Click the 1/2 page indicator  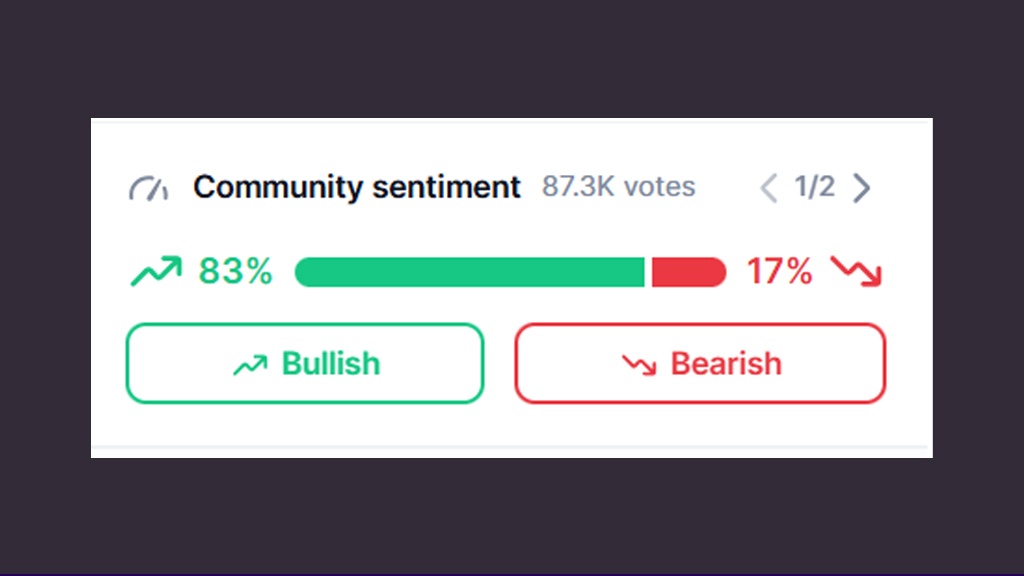click(814, 187)
